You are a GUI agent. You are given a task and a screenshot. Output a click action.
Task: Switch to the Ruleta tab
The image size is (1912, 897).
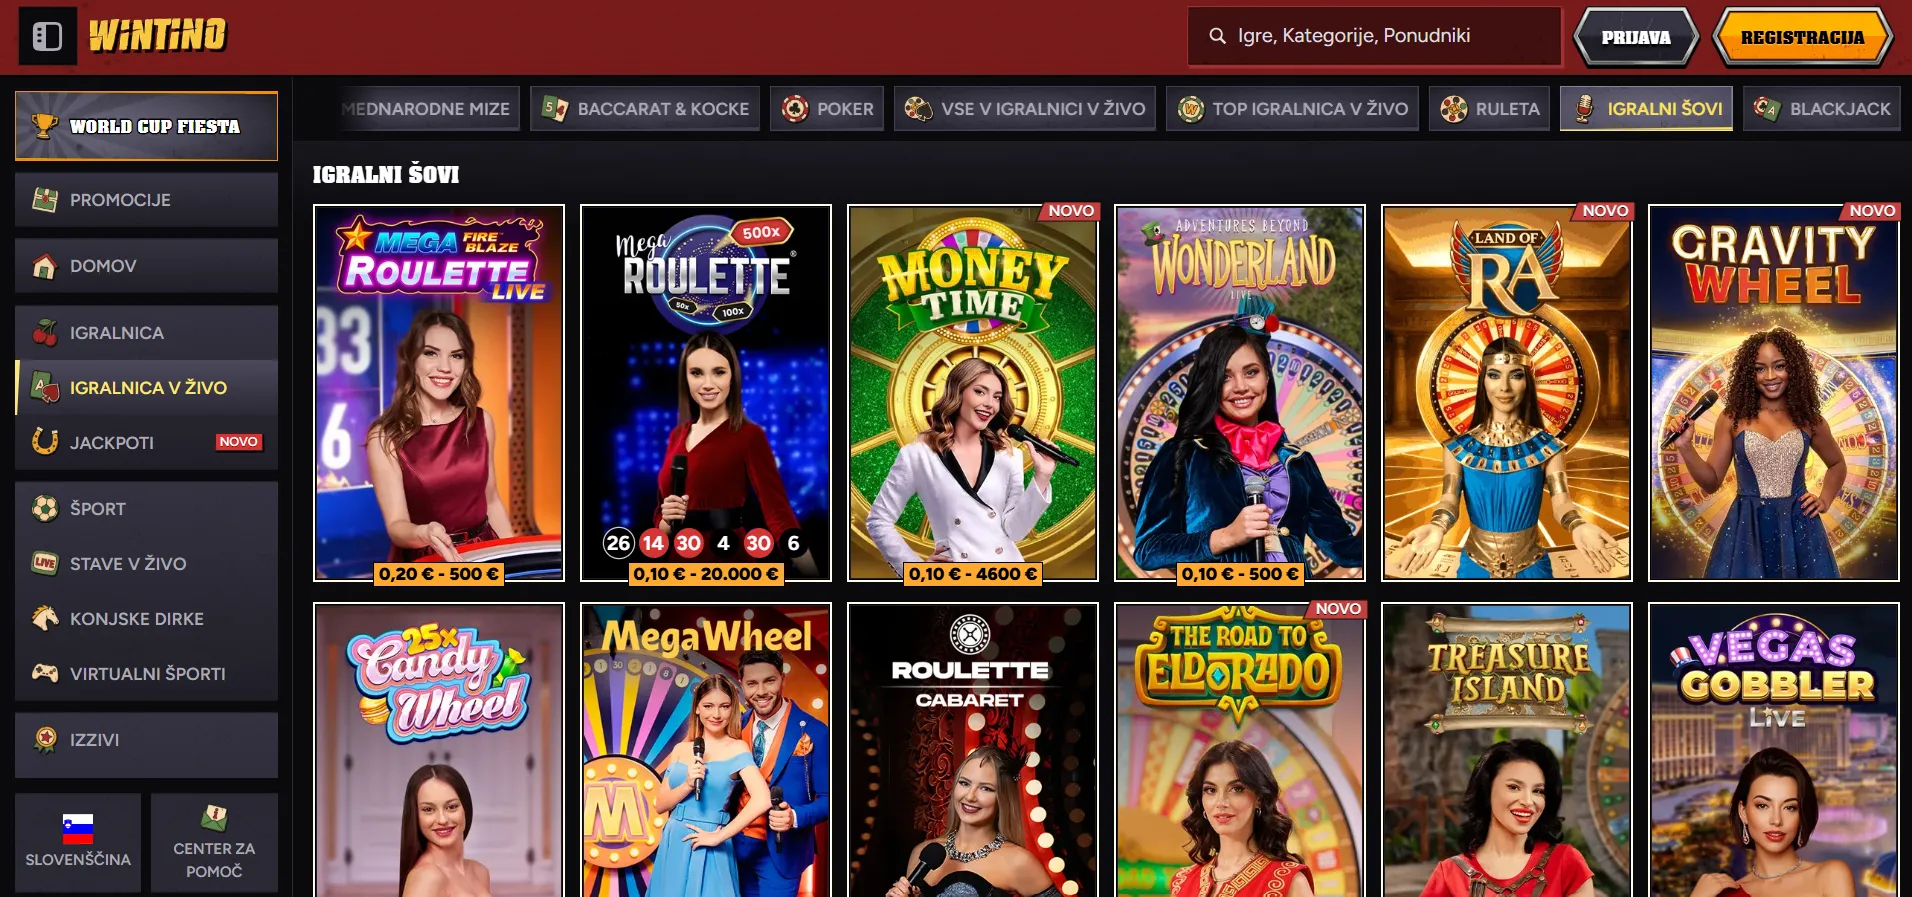1490,109
